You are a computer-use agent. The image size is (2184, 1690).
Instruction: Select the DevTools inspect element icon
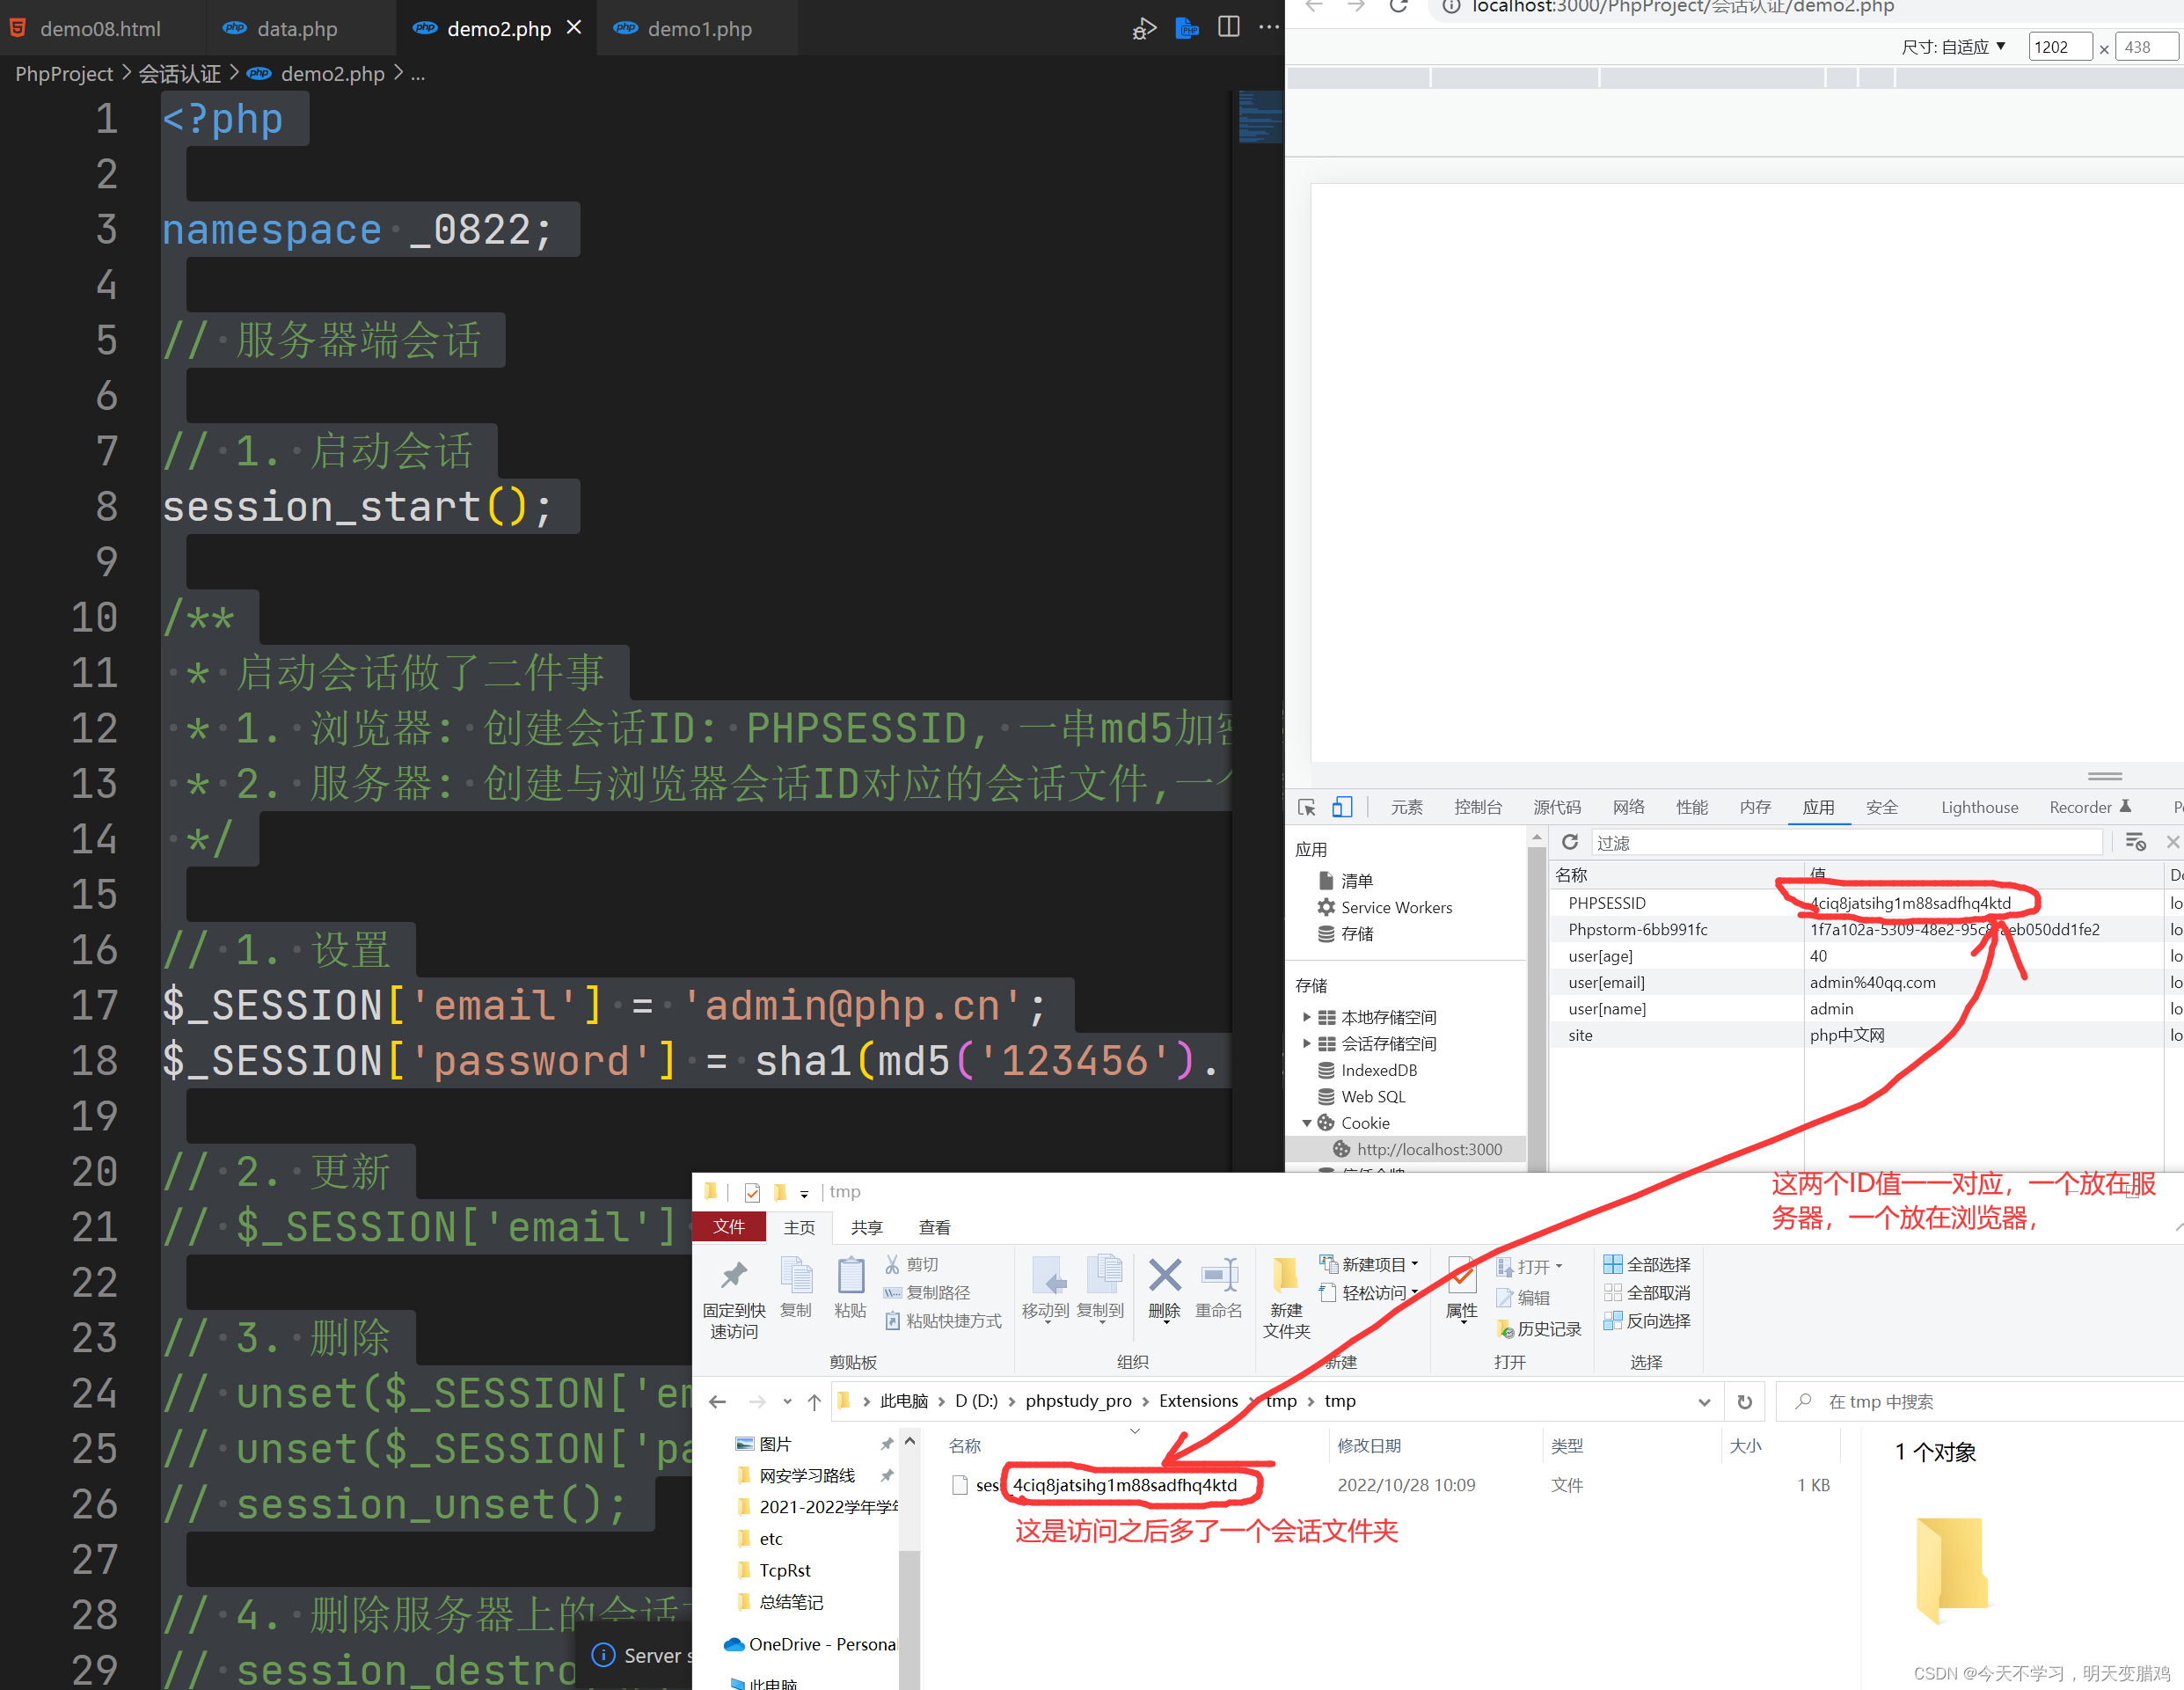[1307, 807]
